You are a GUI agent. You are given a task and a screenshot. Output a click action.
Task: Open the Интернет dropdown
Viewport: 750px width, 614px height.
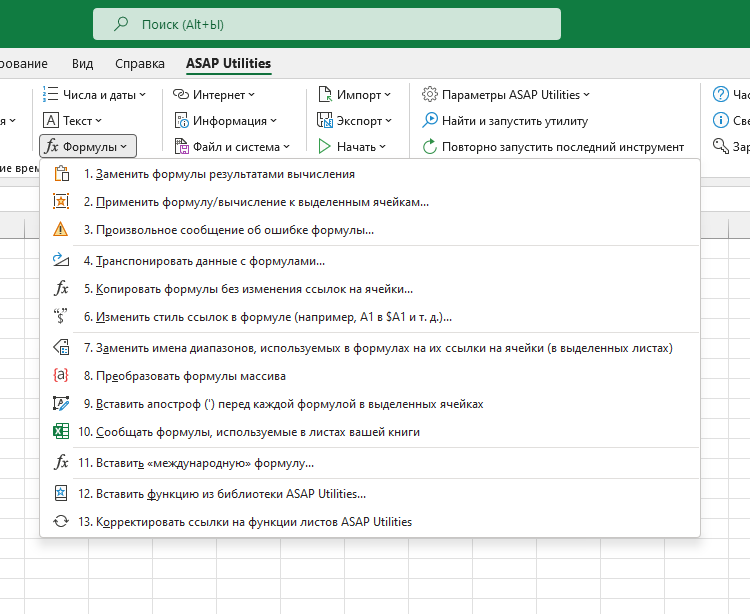coord(213,95)
